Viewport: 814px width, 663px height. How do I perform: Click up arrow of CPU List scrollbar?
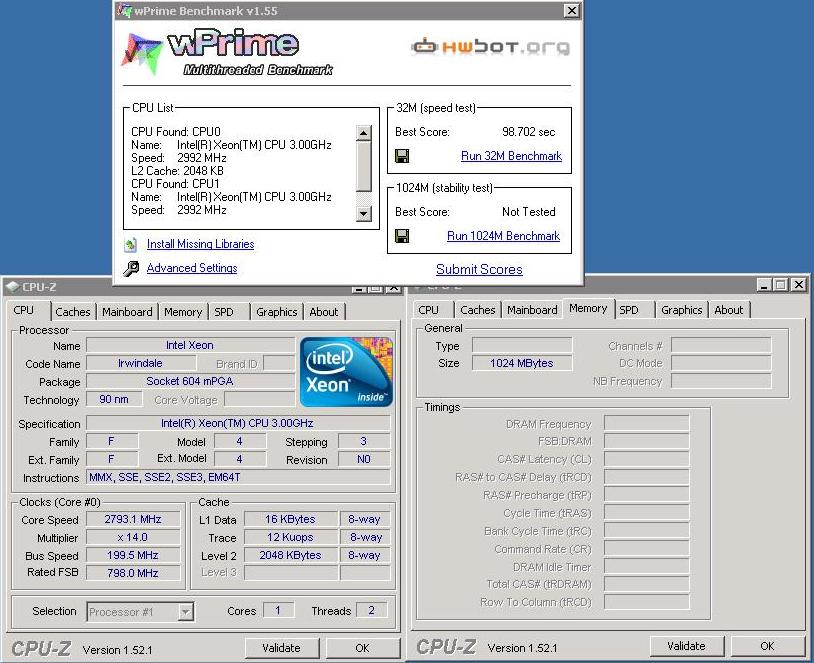[x=364, y=133]
